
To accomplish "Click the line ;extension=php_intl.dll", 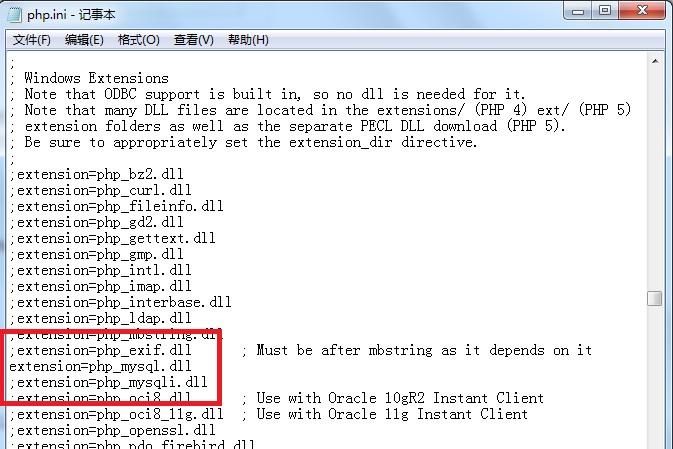I will [100, 270].
